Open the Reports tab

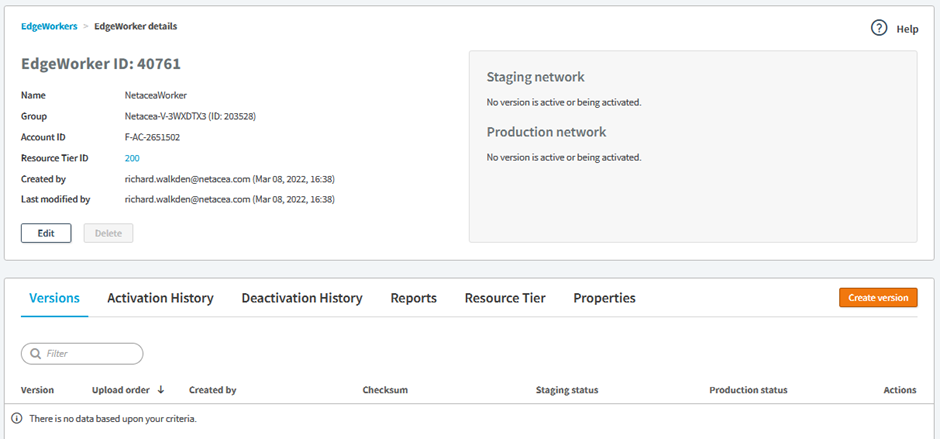click(413, 298)
